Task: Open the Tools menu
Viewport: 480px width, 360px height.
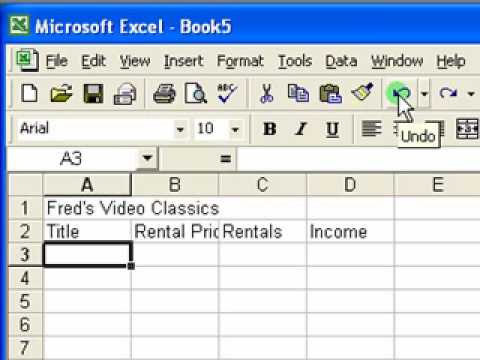Action: tap(295, 61)
